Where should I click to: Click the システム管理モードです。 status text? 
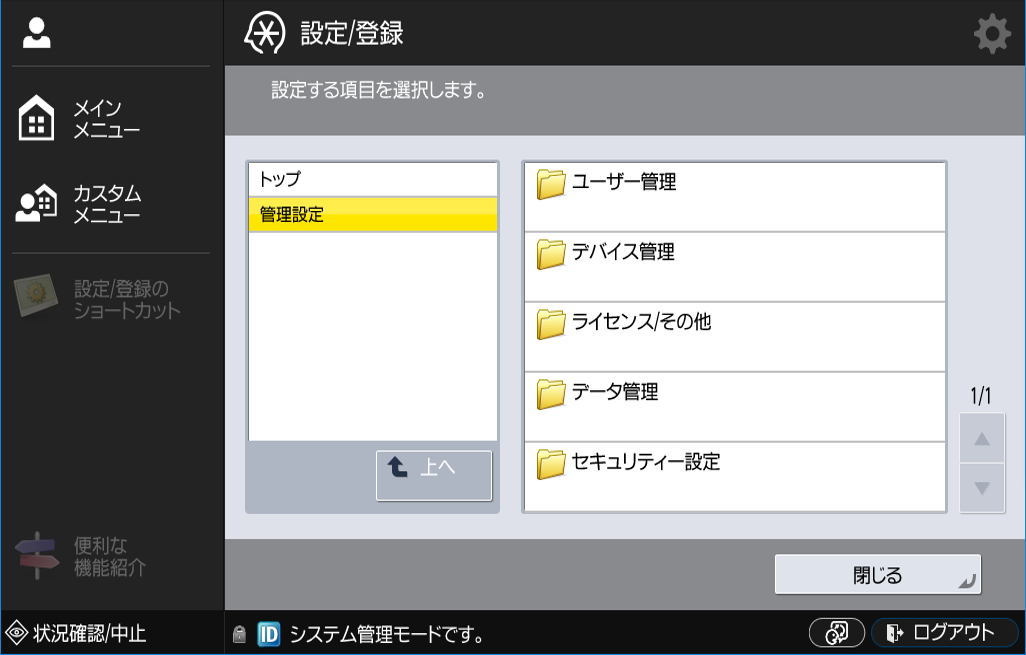point(387,634)
